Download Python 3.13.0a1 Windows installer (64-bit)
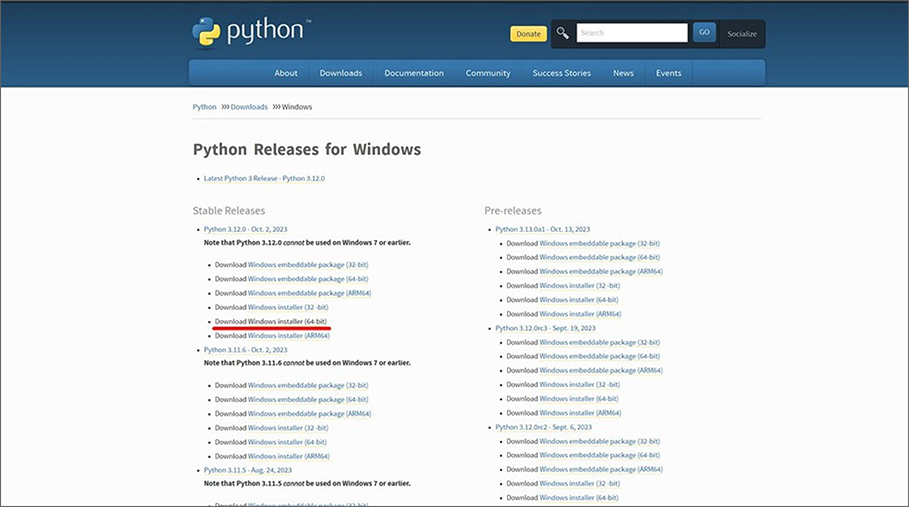Viewport: 909px width, 507px height. (x=579, y=300)
